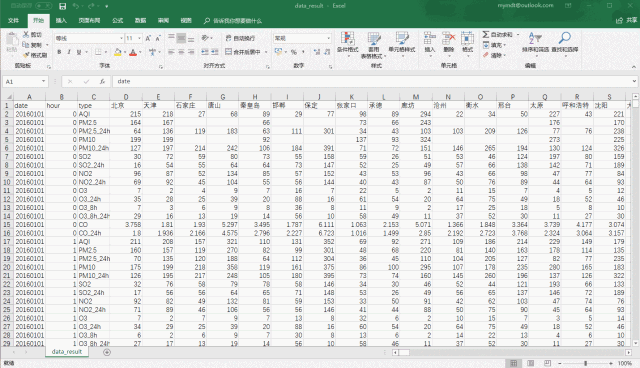Click the Insert Function fx icon
This screenshot has width=640, height=368.
[102, 82]
